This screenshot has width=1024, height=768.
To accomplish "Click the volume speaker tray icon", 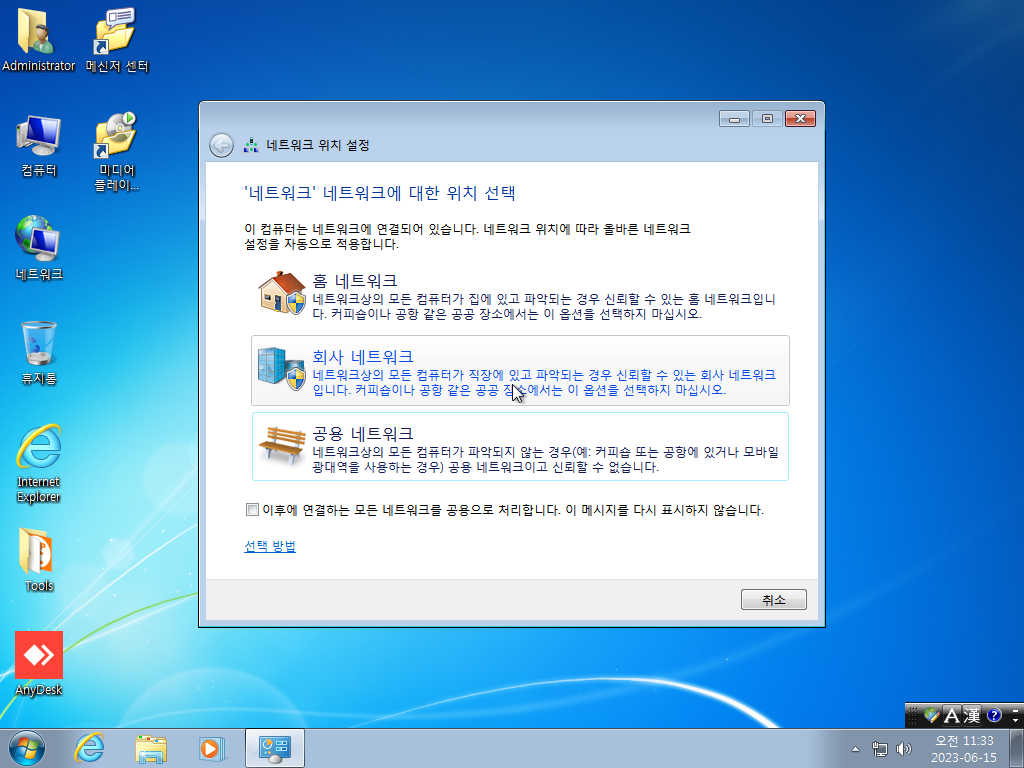I will [904, 749].
